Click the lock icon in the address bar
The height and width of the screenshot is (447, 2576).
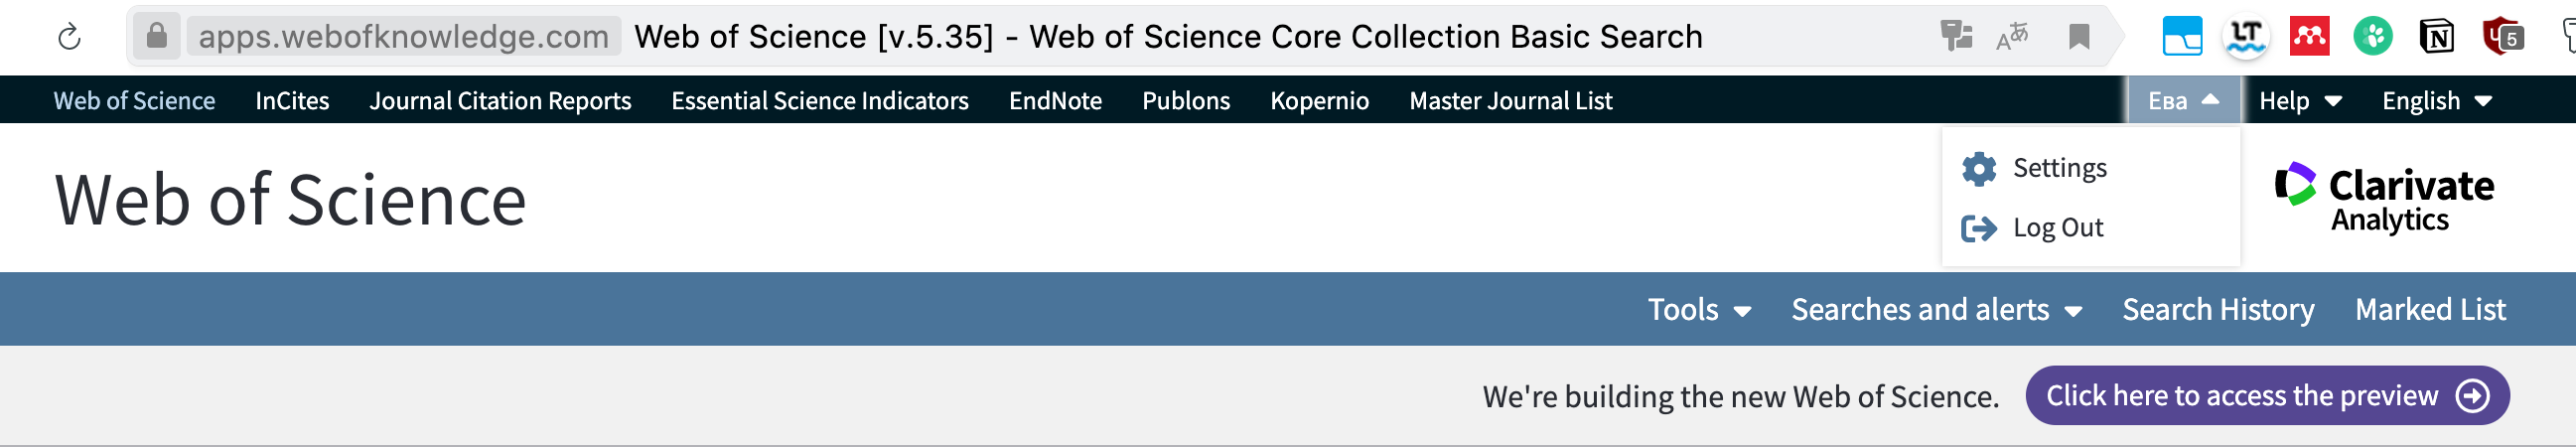point(156,36)
